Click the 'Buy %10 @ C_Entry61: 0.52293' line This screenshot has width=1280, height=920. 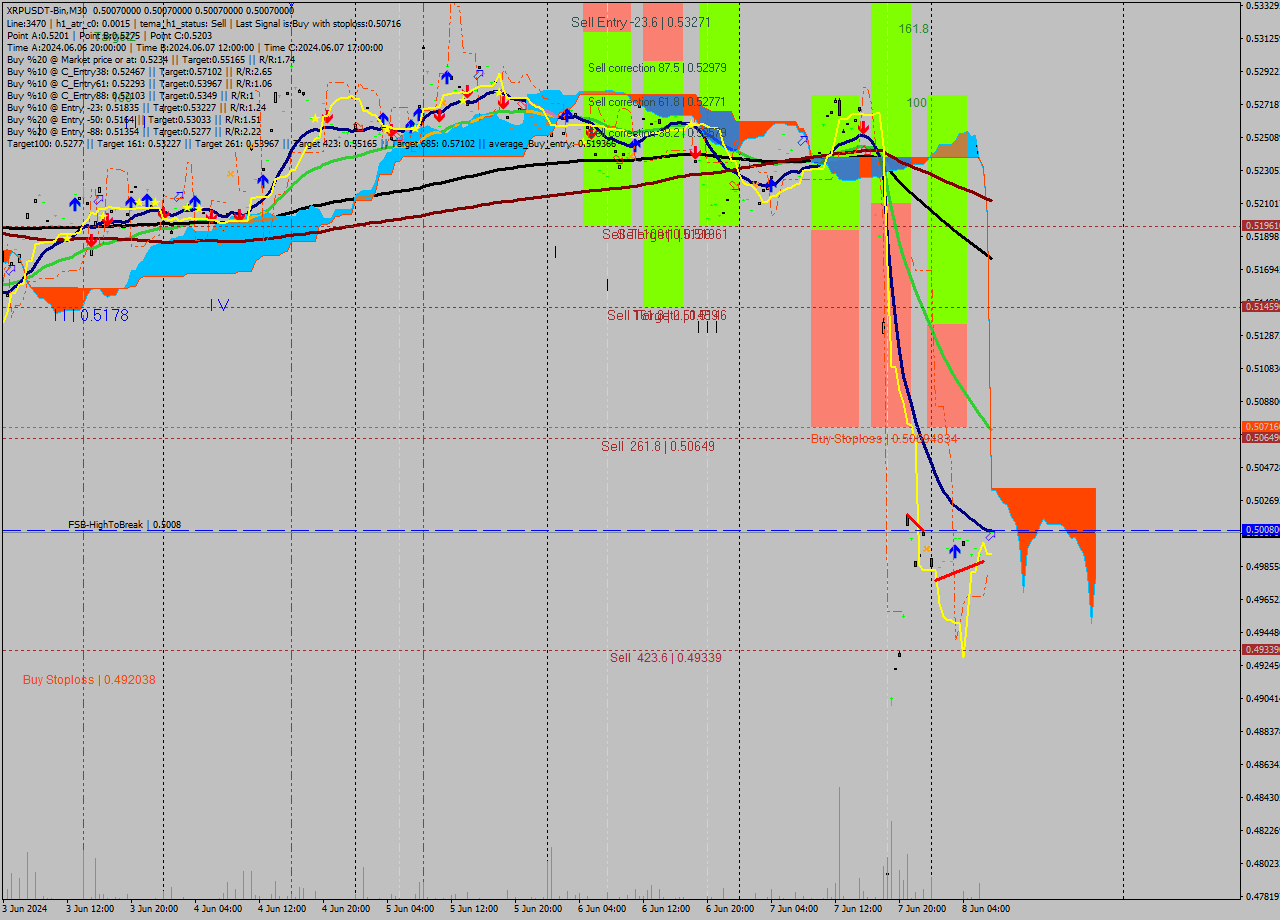[x=139, y=83]
